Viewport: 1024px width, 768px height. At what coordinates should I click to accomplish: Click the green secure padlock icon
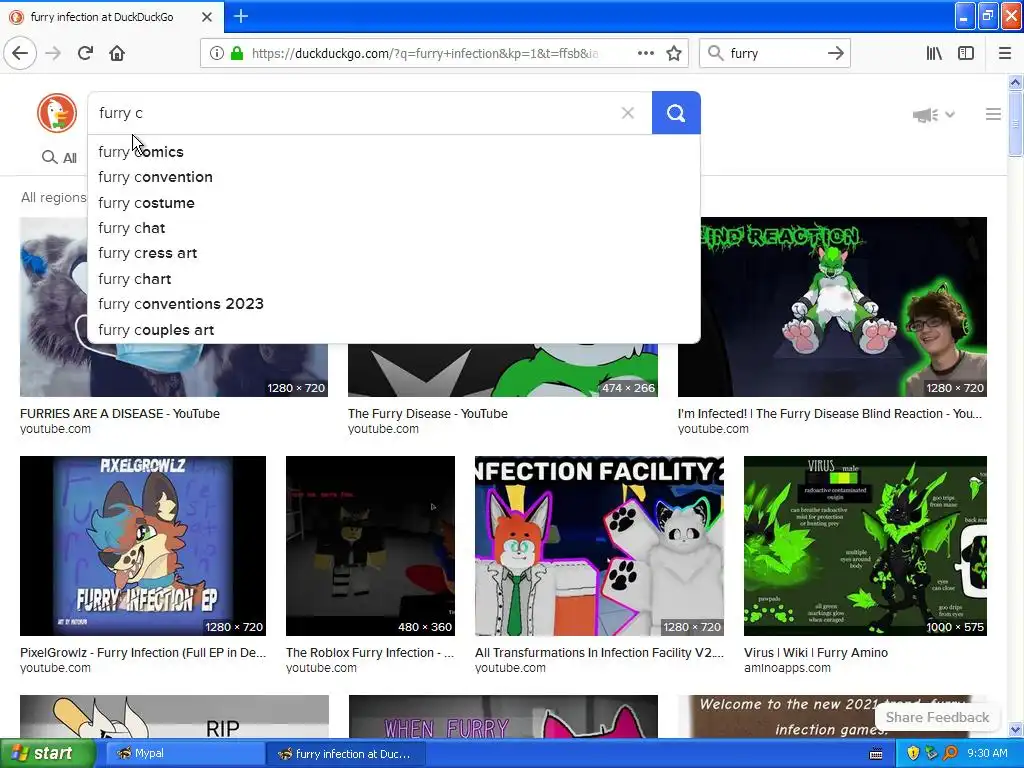coord(237,53)
